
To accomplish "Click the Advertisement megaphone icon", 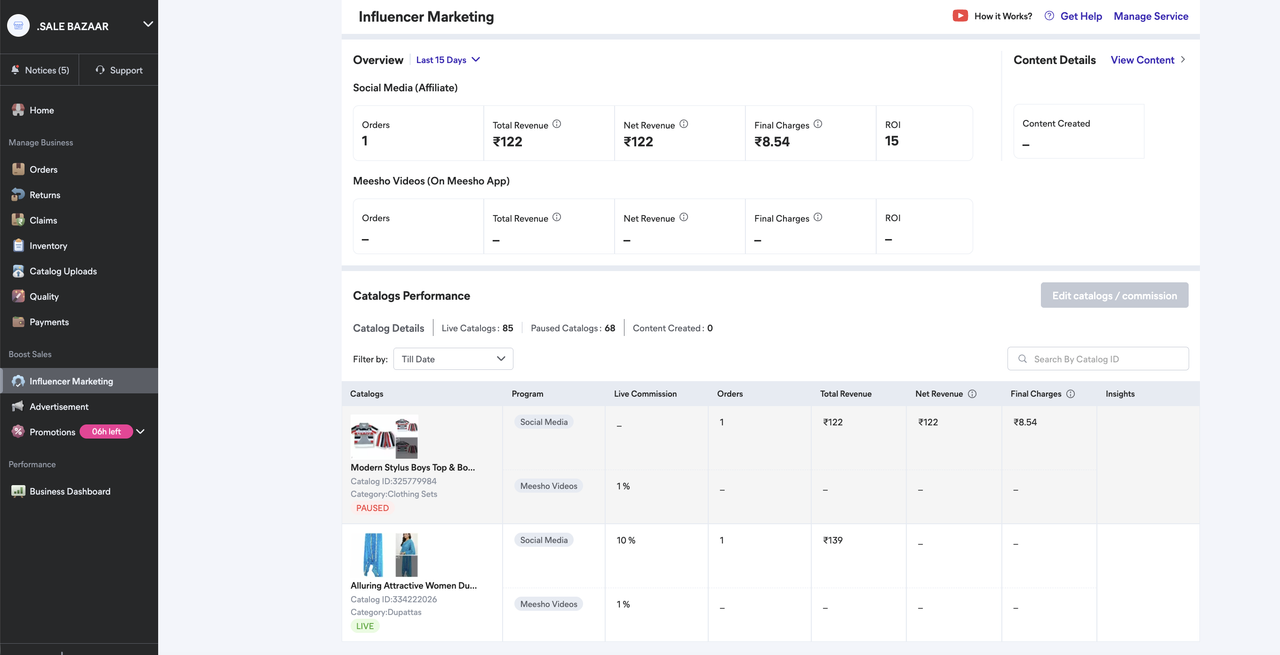I will tap(18, 406).
